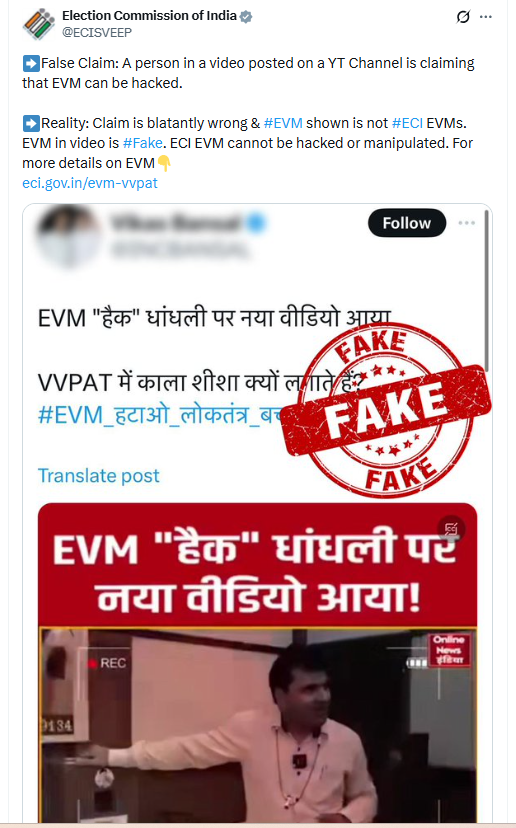Click the Online News India logo on video

[448, 650]
